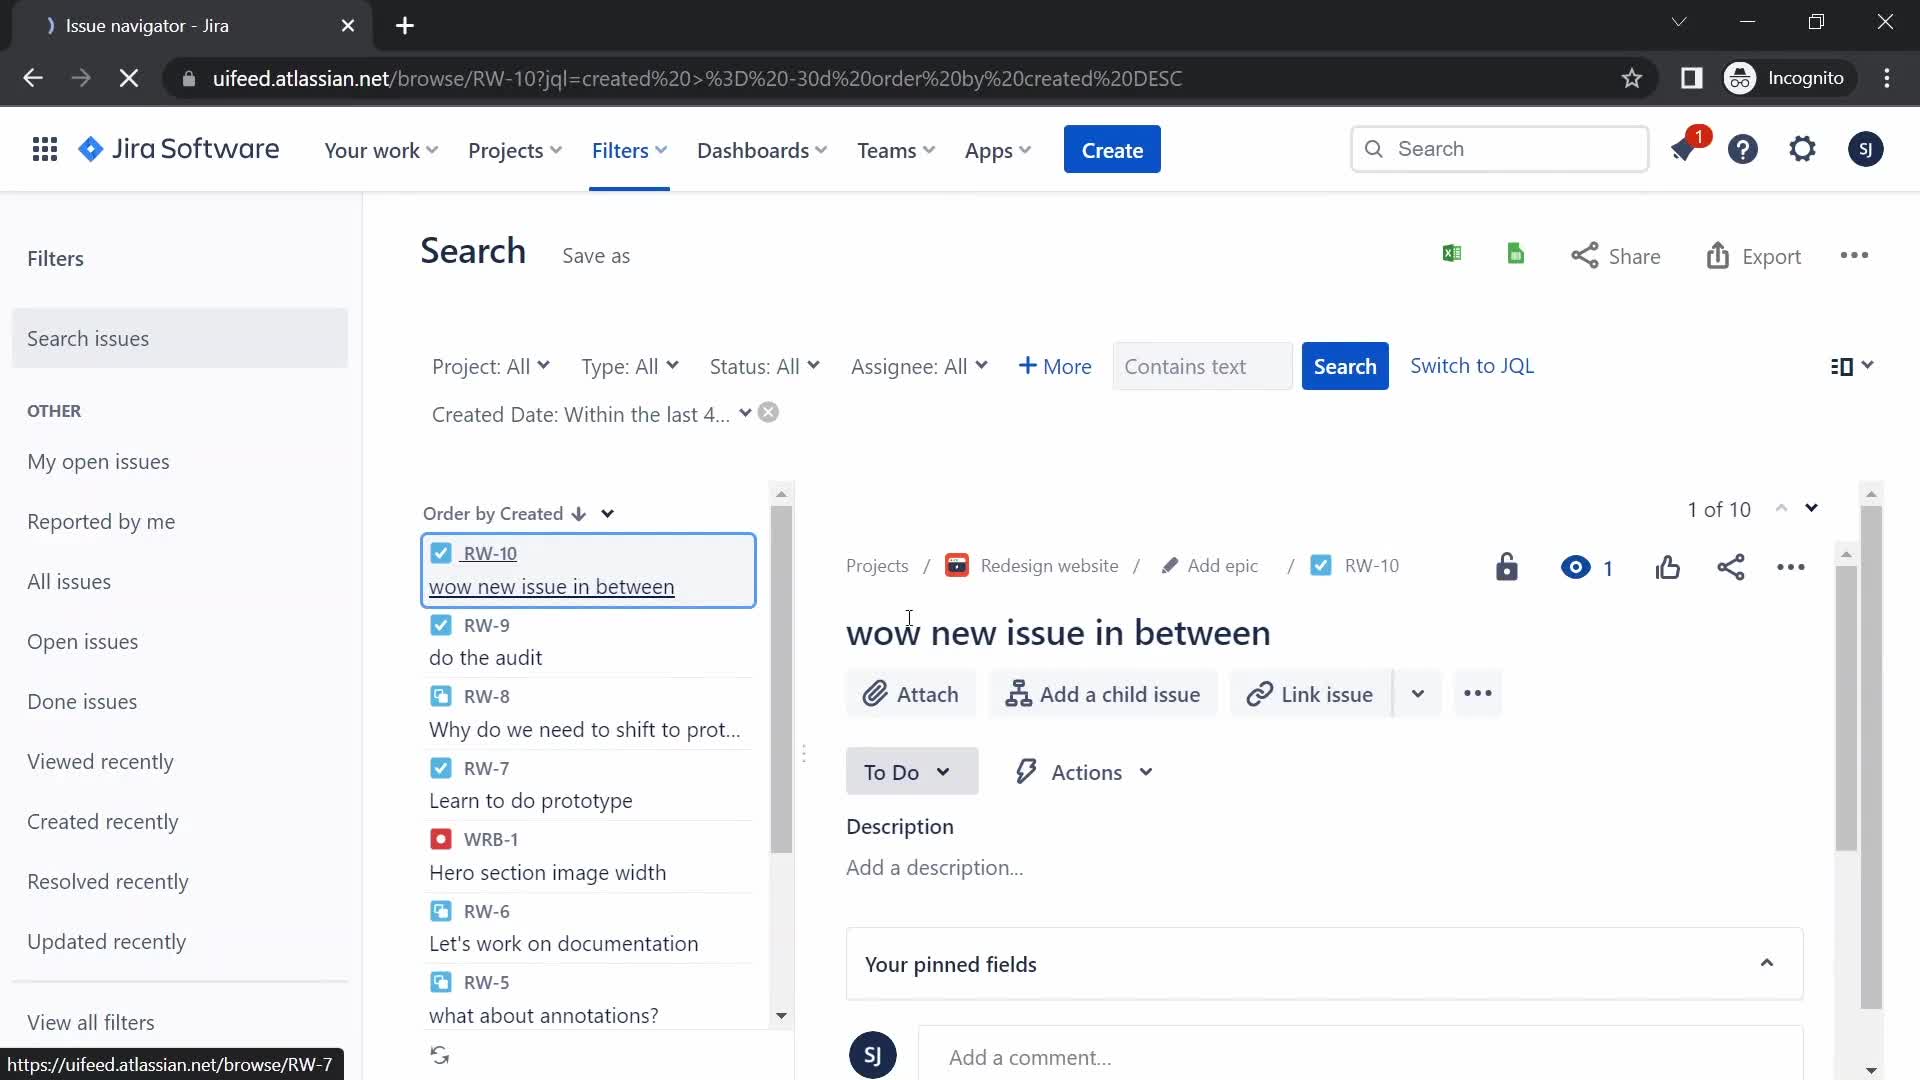
Task: Click the more options icon on issue header
Action: click(x=1791, y=566)
